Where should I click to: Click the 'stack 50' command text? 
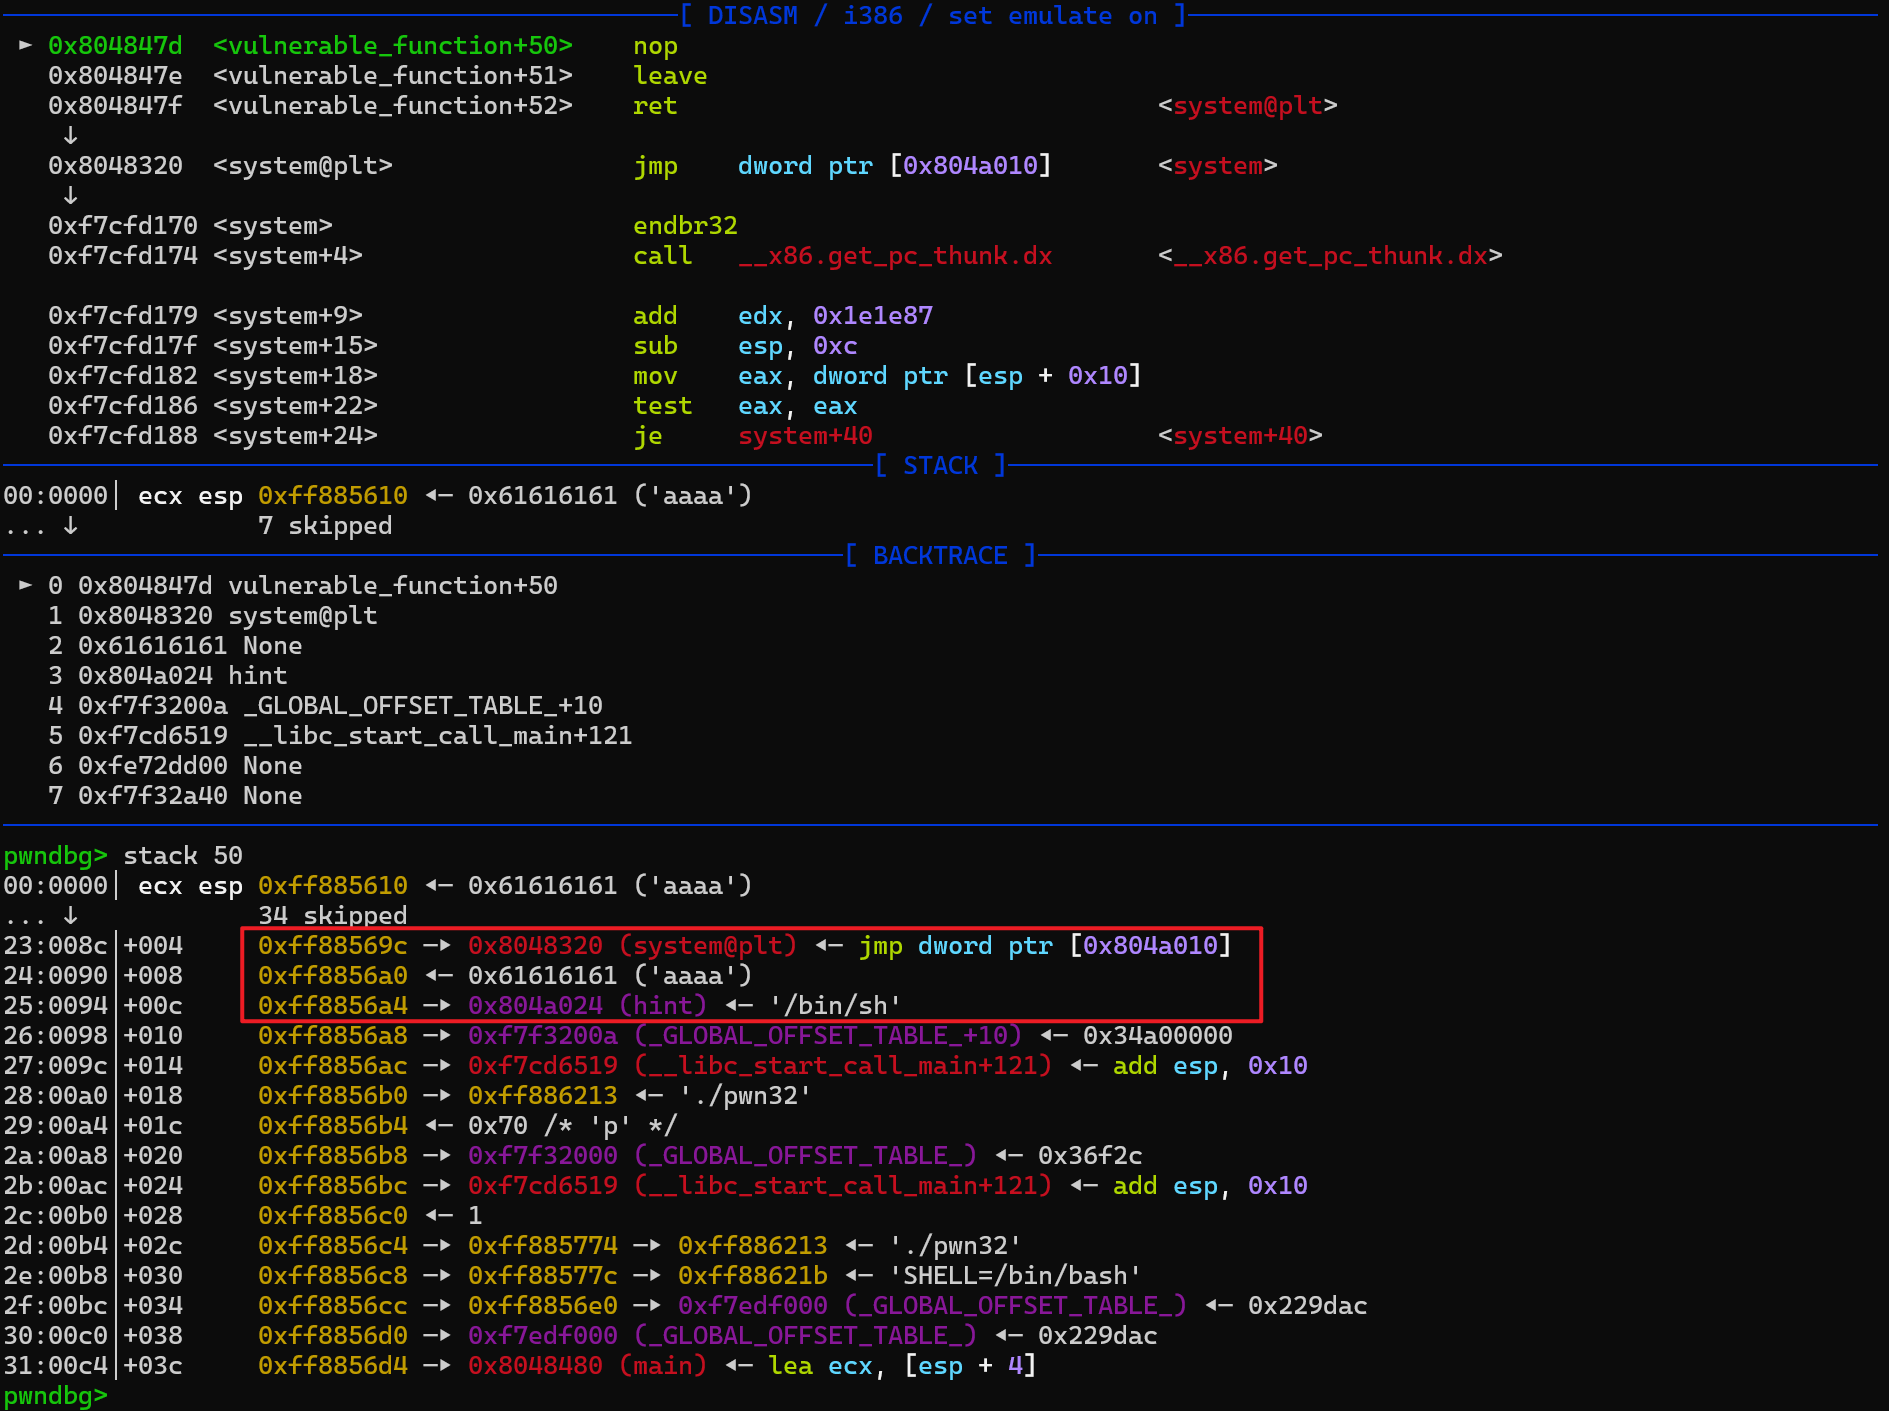[182, 856]
